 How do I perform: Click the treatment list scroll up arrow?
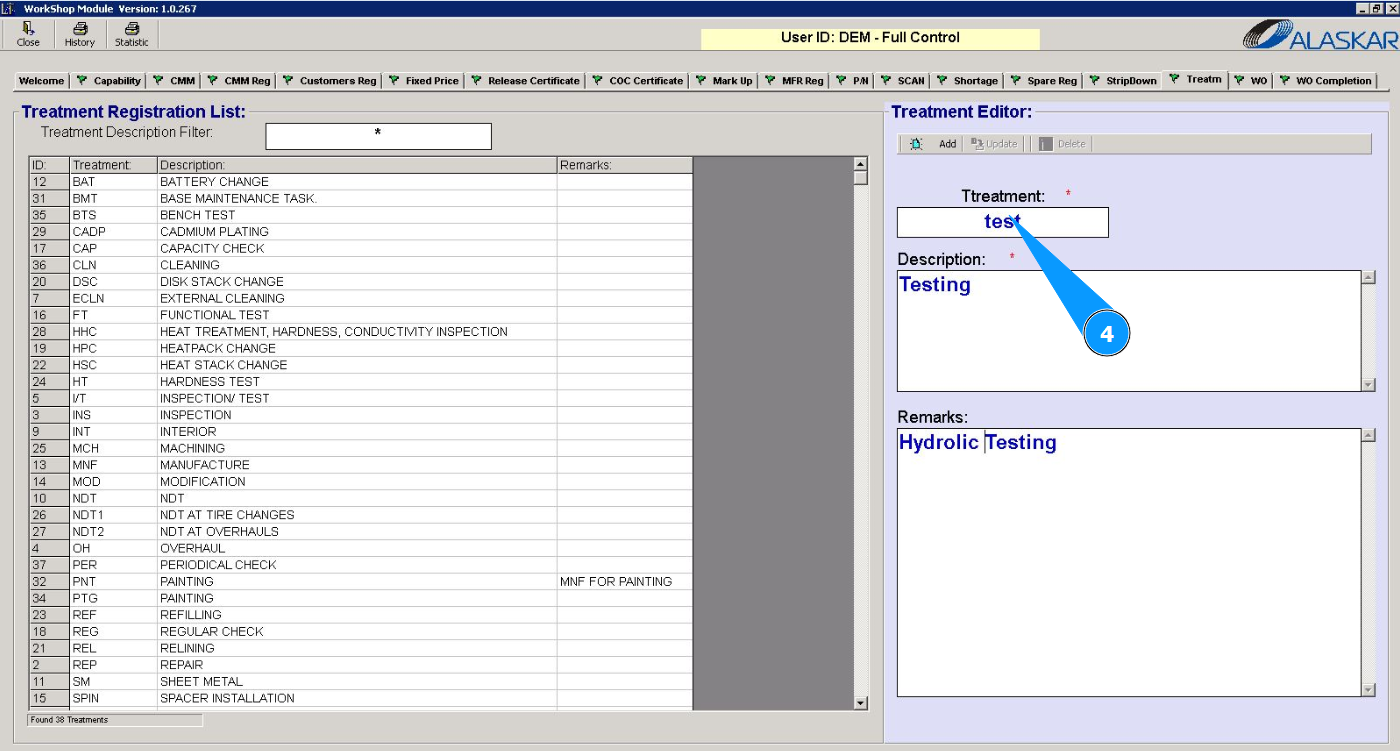tap(861, 164)
